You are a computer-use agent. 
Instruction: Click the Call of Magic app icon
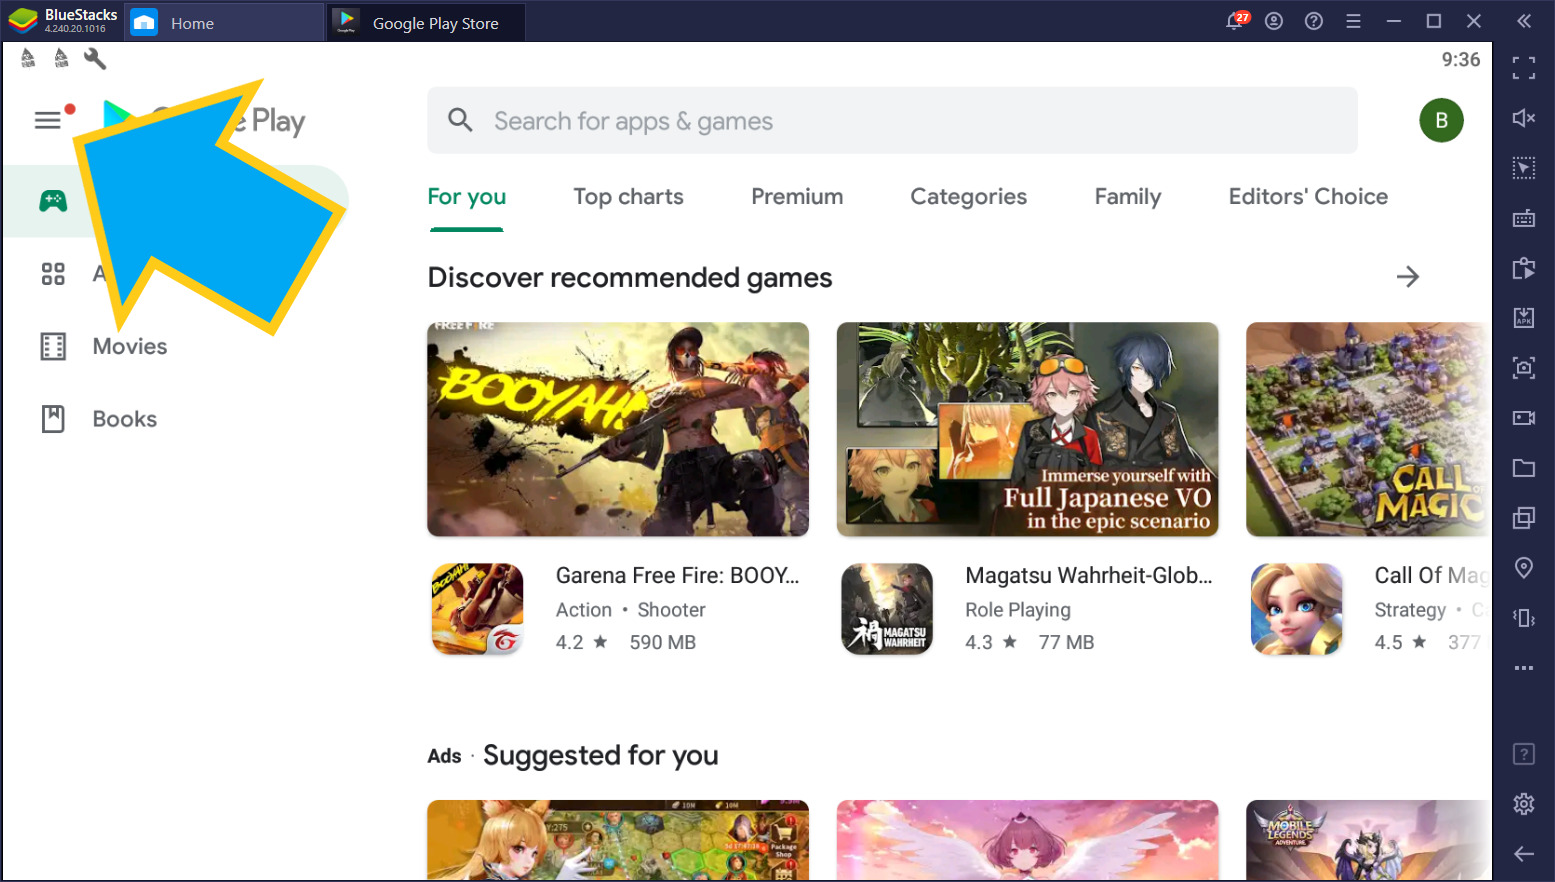pyautogui.click(x=1296, y=609)
